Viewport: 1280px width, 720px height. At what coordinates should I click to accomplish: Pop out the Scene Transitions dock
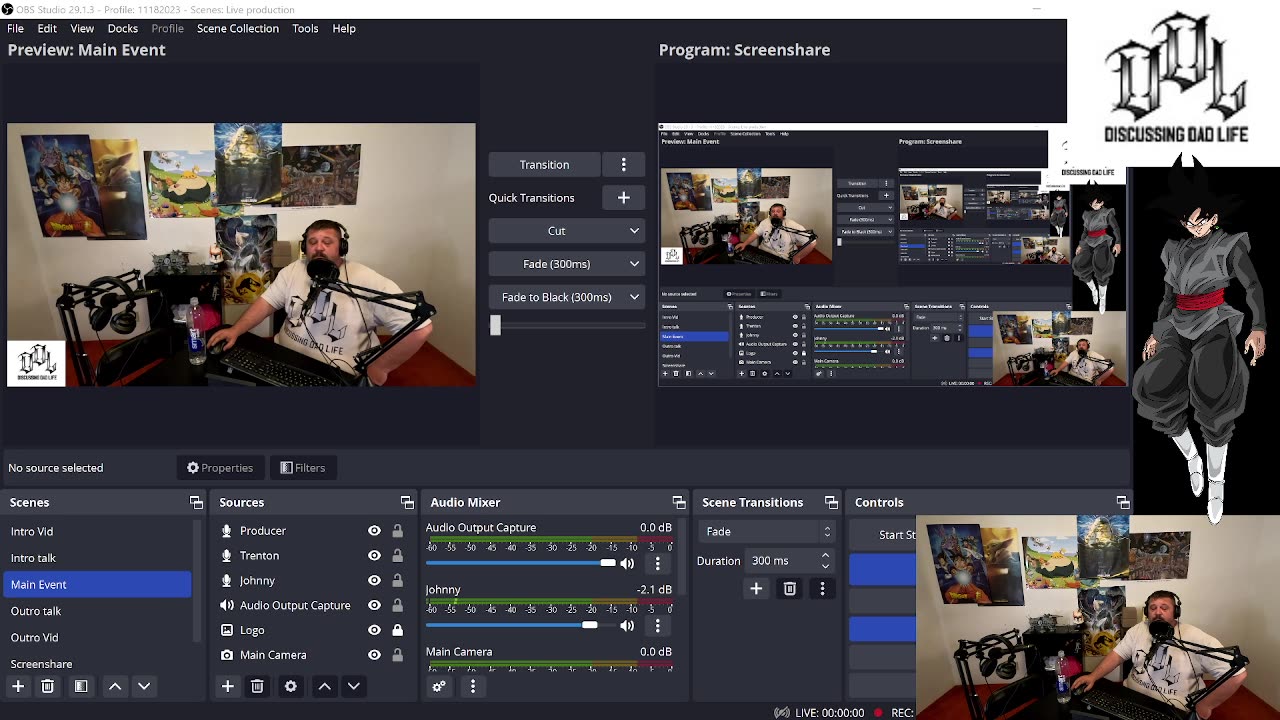(x=831, y=502)
